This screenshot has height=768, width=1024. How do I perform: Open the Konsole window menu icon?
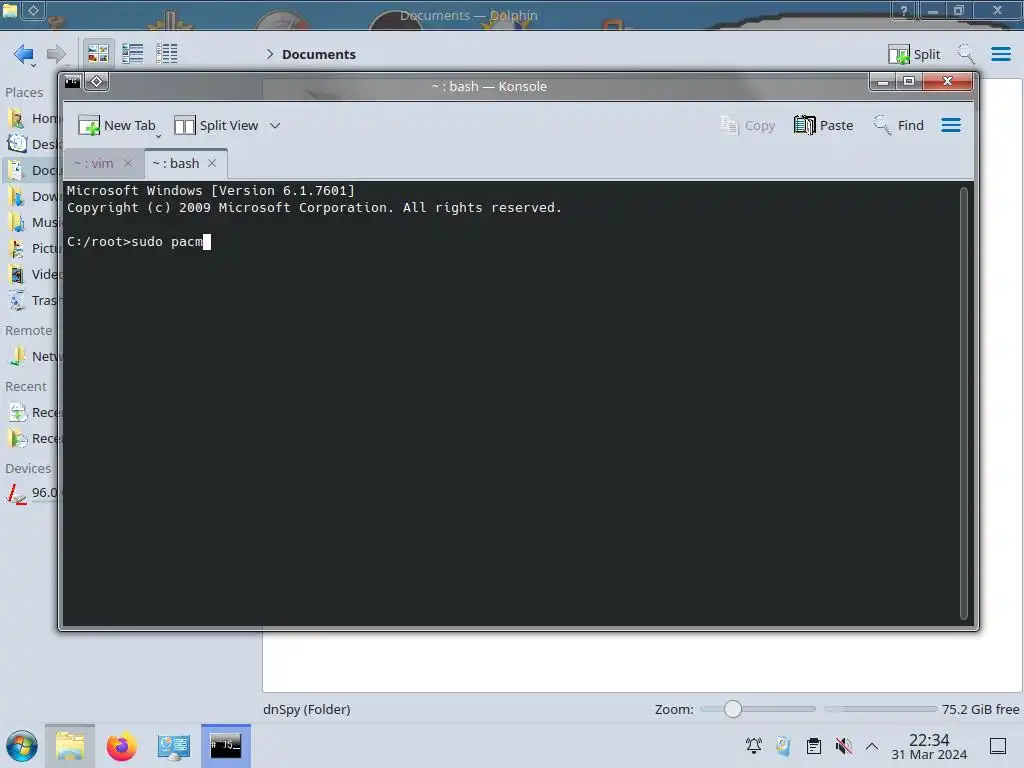[72, 82]
